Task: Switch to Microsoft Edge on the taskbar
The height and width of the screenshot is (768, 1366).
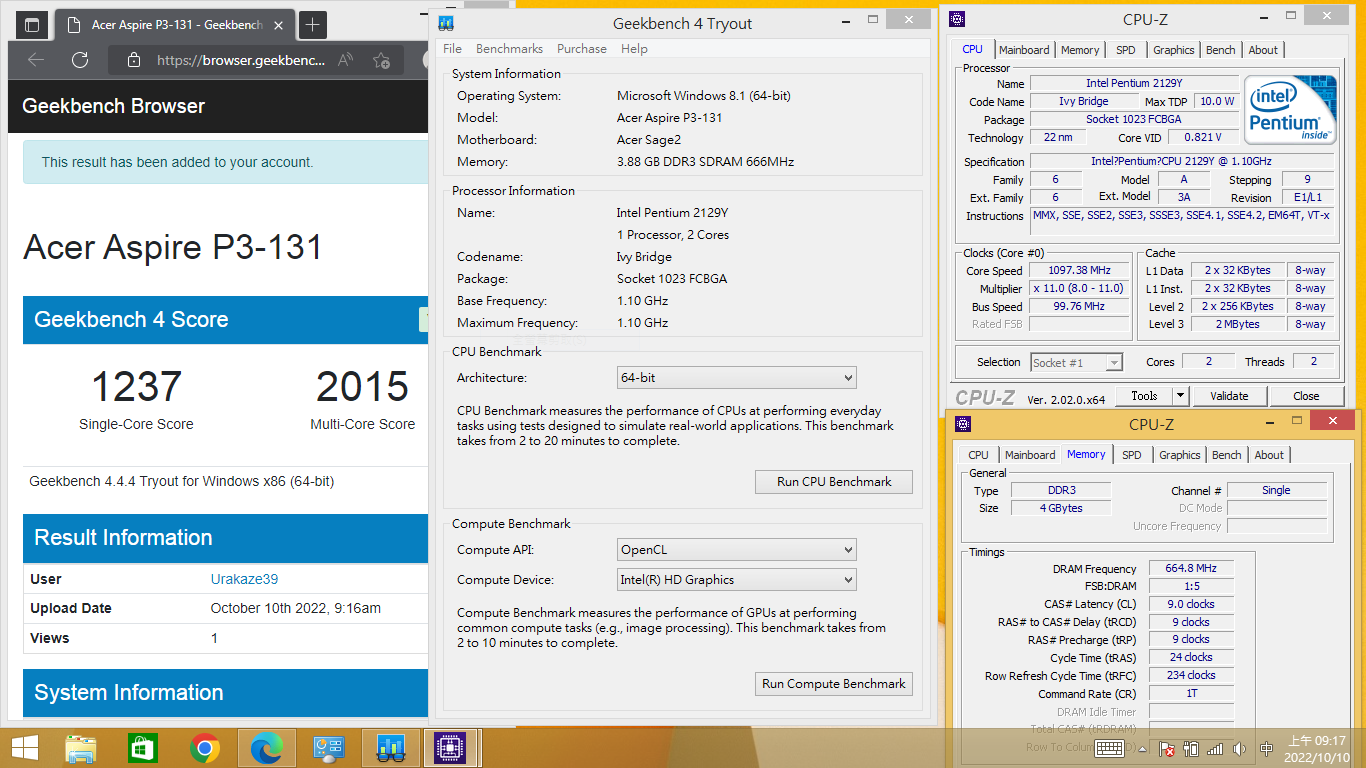Action: [x=266, y=748]
